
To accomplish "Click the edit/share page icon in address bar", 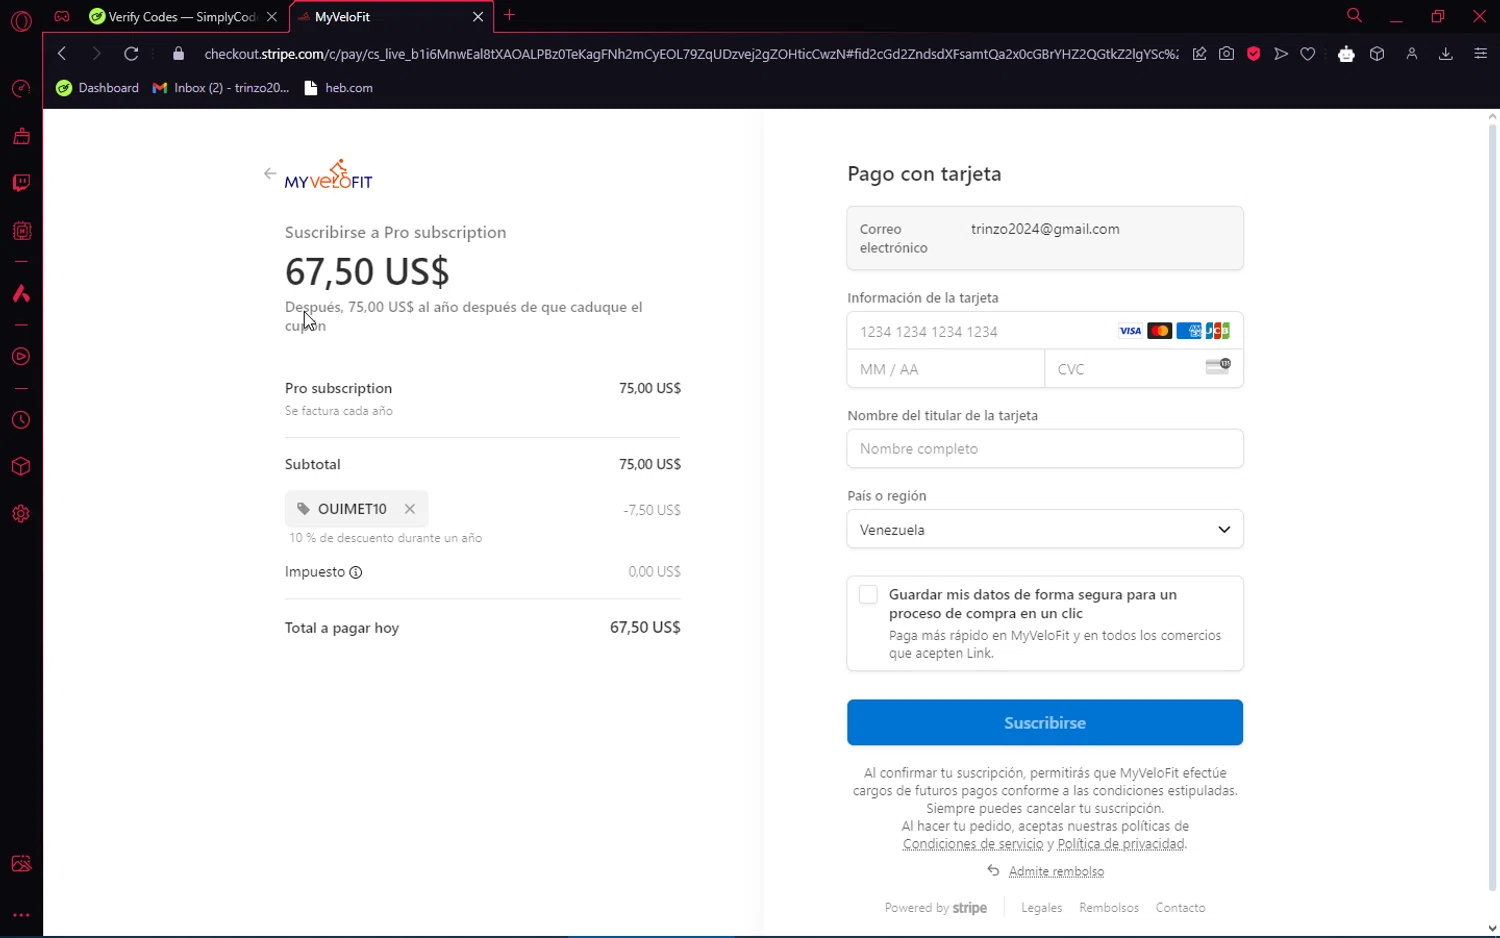I will pos(1199,54).
